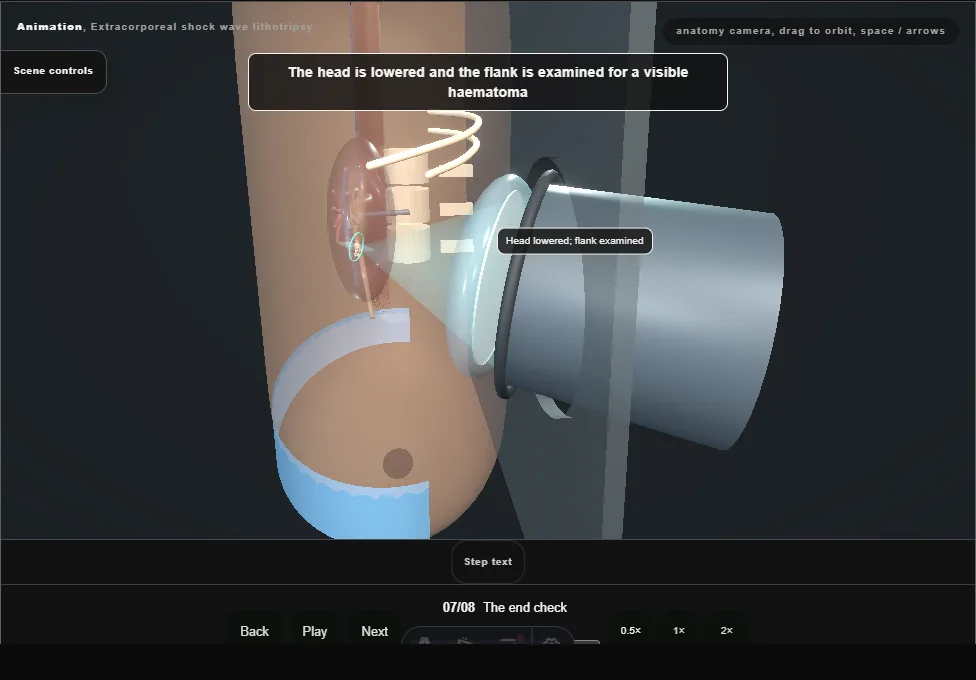This screenshot has height=680, width=976.
Task: Set playback speed to 2×
Action: pos(726,630)
